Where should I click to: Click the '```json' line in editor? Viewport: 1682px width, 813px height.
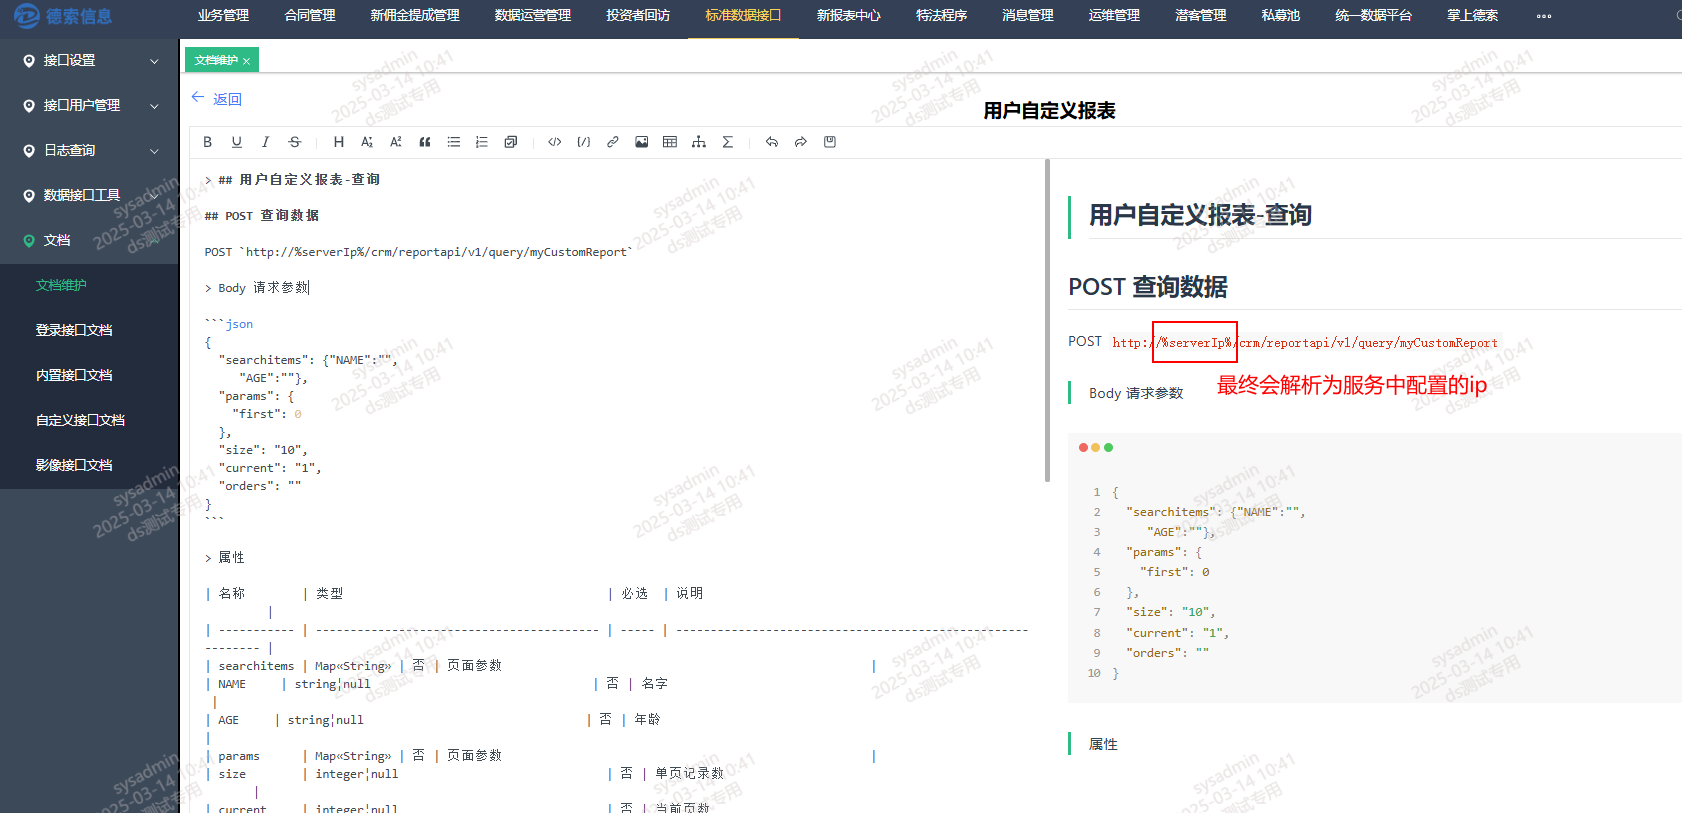pyautogui.click(x=229, y=324)
